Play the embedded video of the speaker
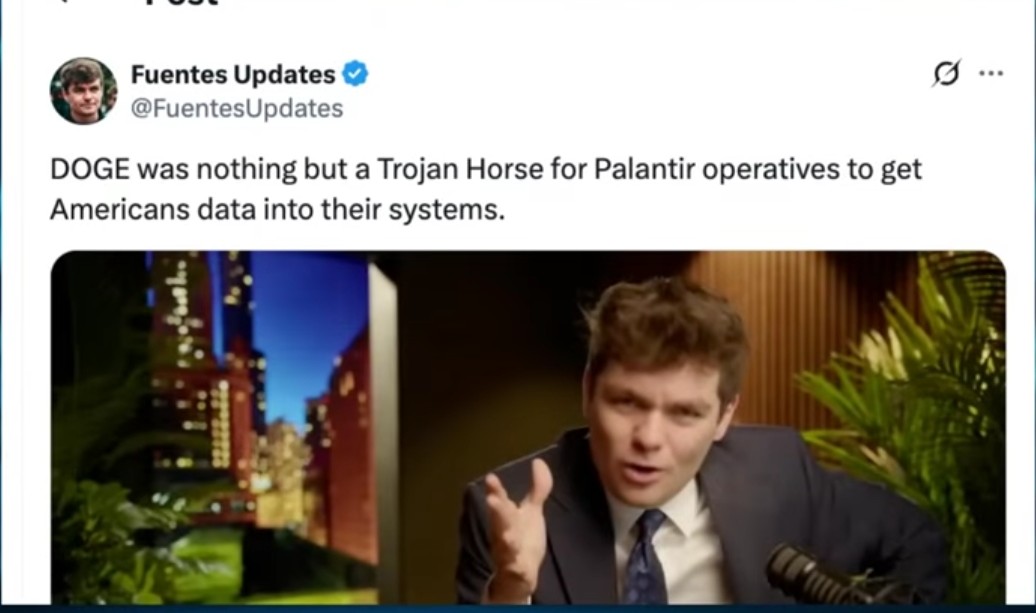Image resolution: width=1036 pixels, height=613 pixels. click(528, 427)
